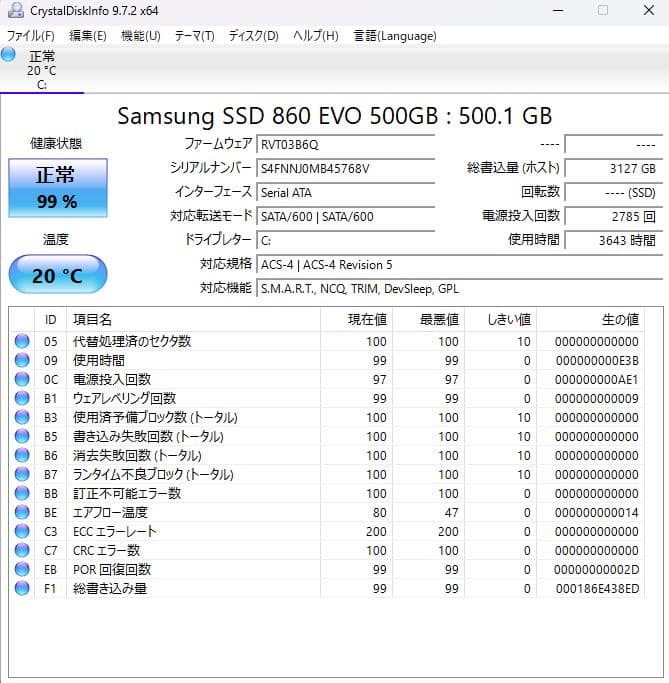This screenshot has height=683, width=669.
Task: Click status icon for ID B7 row
Action: [22, 474]
